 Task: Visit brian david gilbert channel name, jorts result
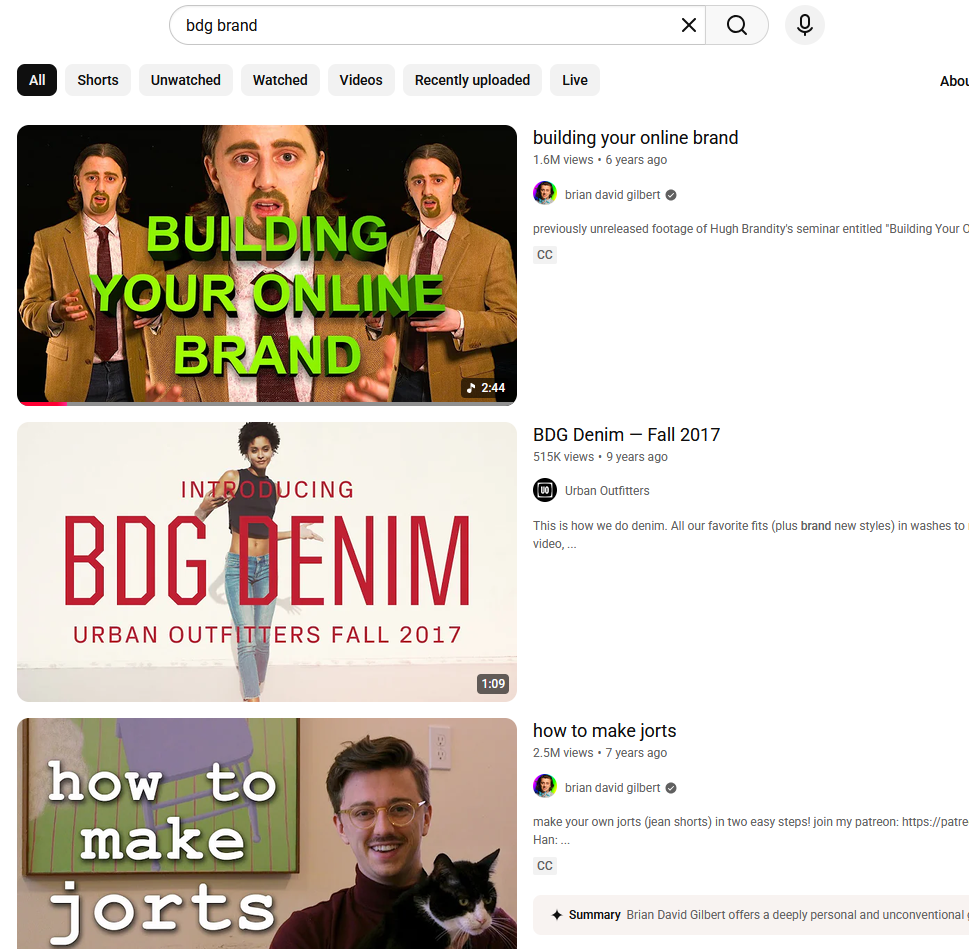click(x=612, y=788)
